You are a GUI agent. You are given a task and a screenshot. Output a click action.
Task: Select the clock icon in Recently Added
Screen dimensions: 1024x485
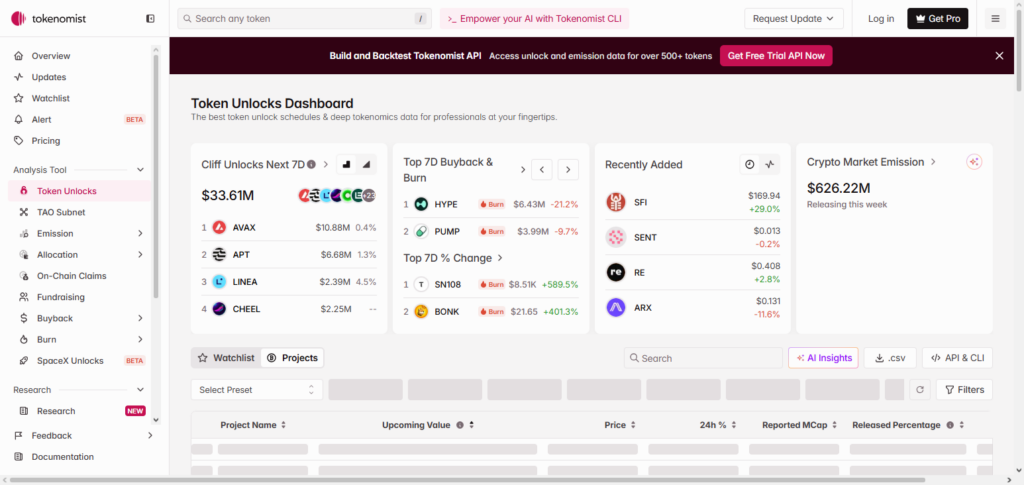click(x=750, y=164)
